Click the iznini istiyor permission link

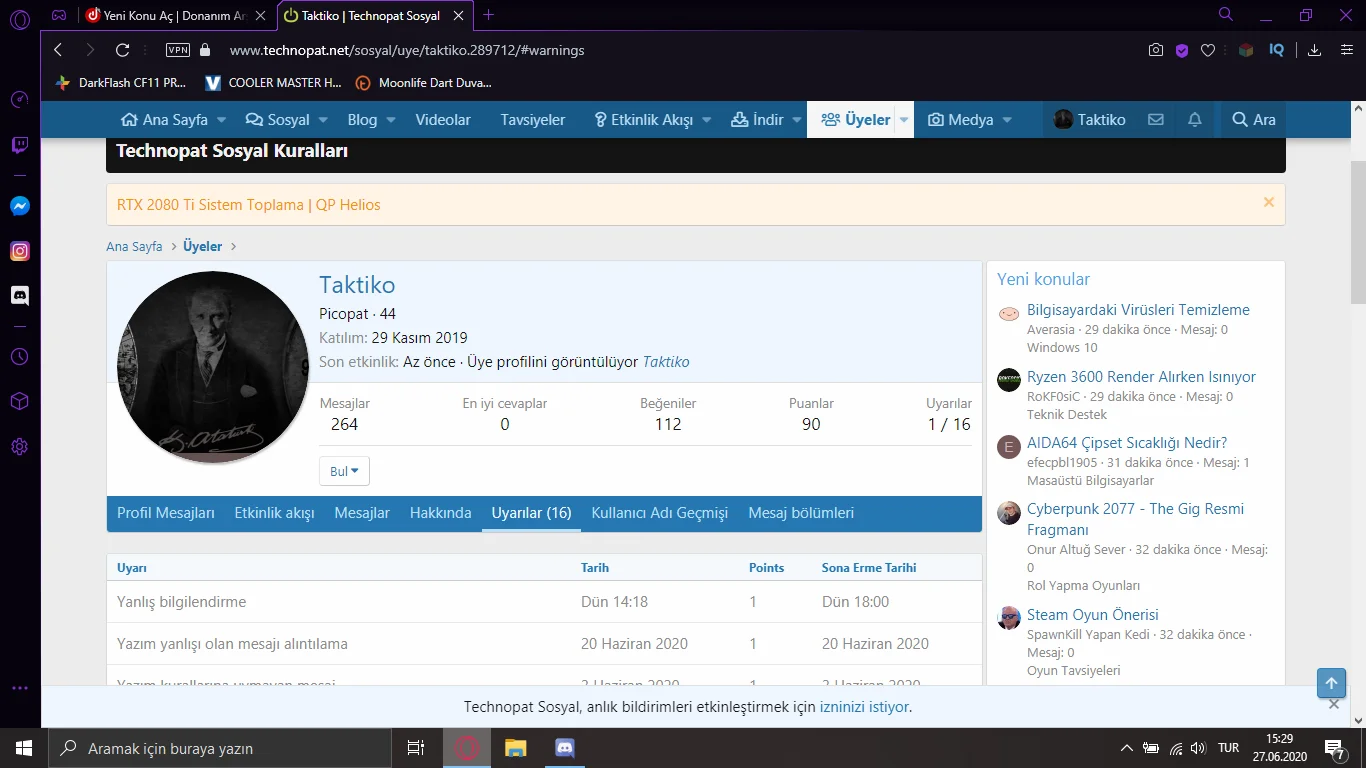[865, 707]
